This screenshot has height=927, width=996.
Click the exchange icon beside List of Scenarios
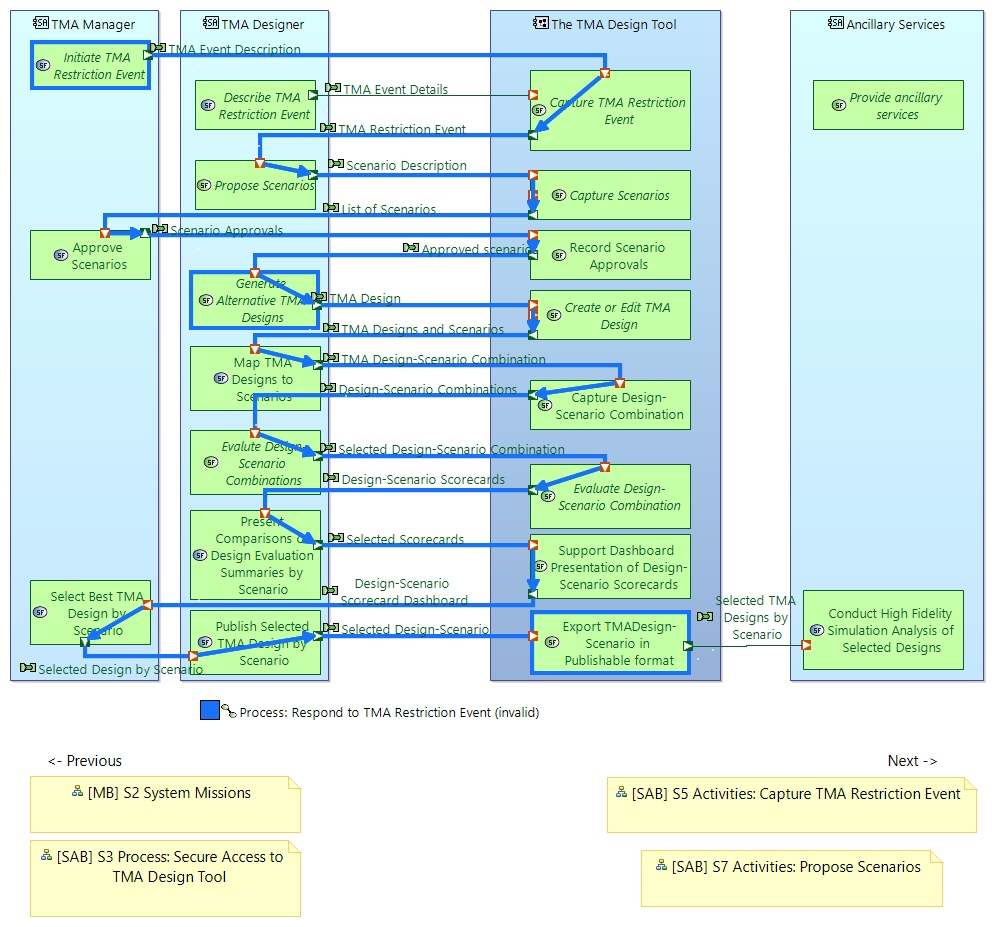point(331,208)
